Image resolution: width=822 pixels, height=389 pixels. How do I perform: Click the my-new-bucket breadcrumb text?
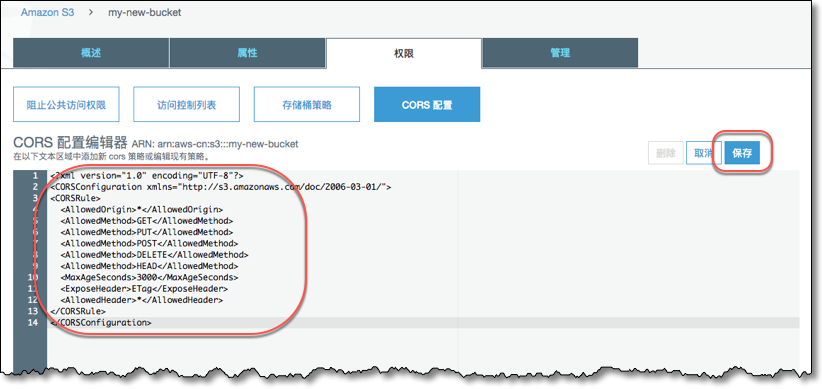[x=145, y=13]
